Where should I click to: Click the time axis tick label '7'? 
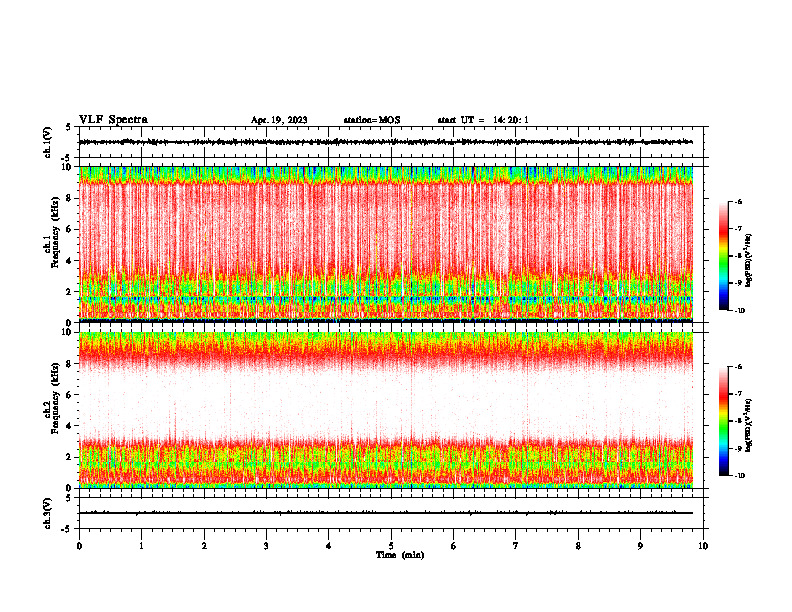(516, 546)
